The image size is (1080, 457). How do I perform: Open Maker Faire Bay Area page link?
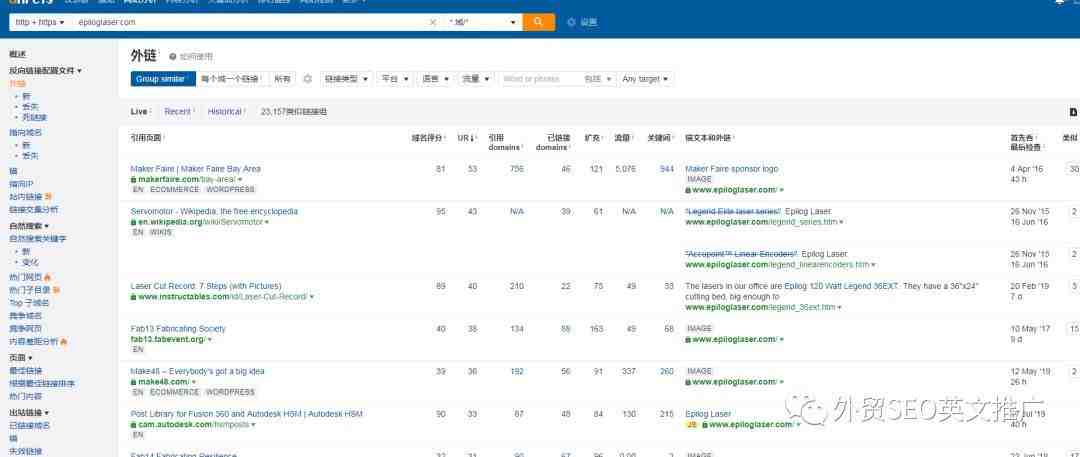(195, 169)
